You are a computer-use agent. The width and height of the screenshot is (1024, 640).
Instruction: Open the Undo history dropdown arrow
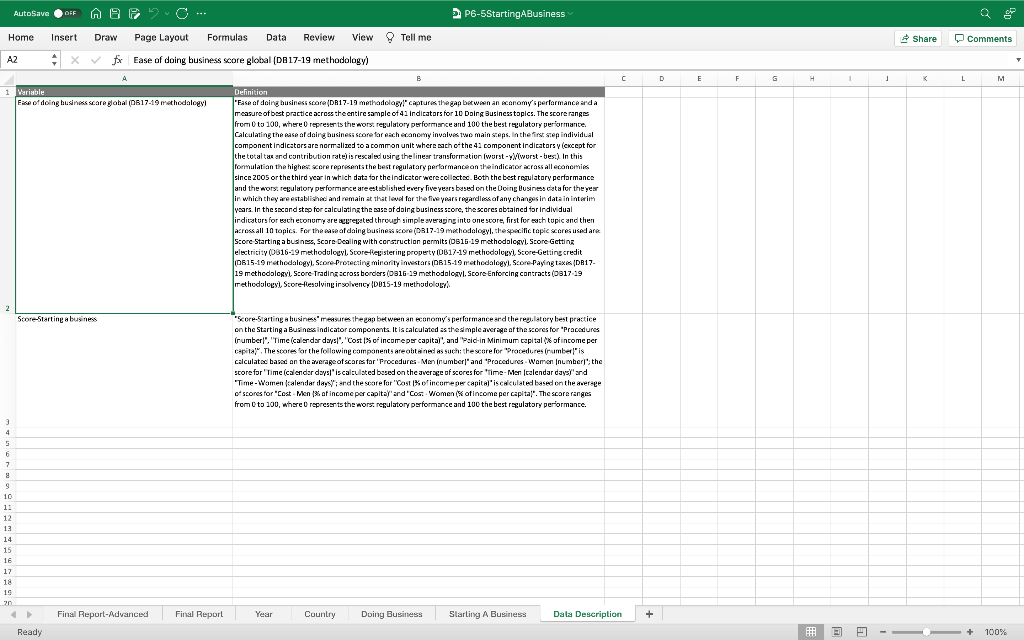[x=167, y=13]
